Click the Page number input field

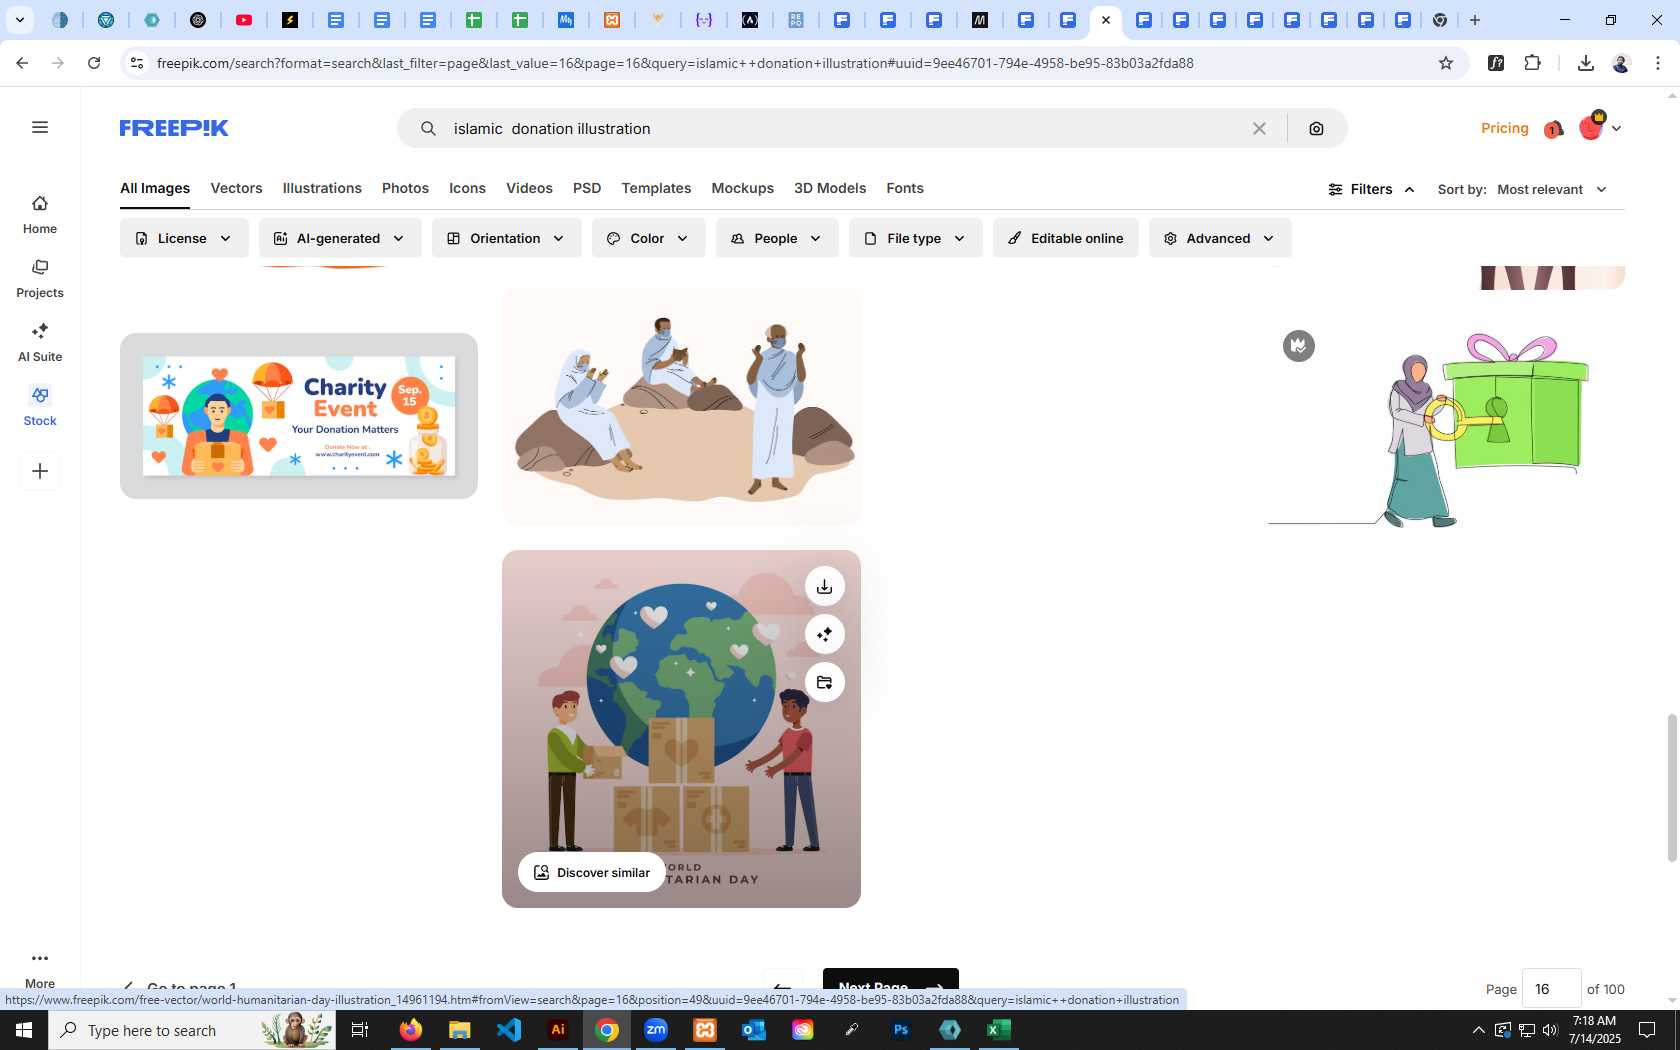1551,988
